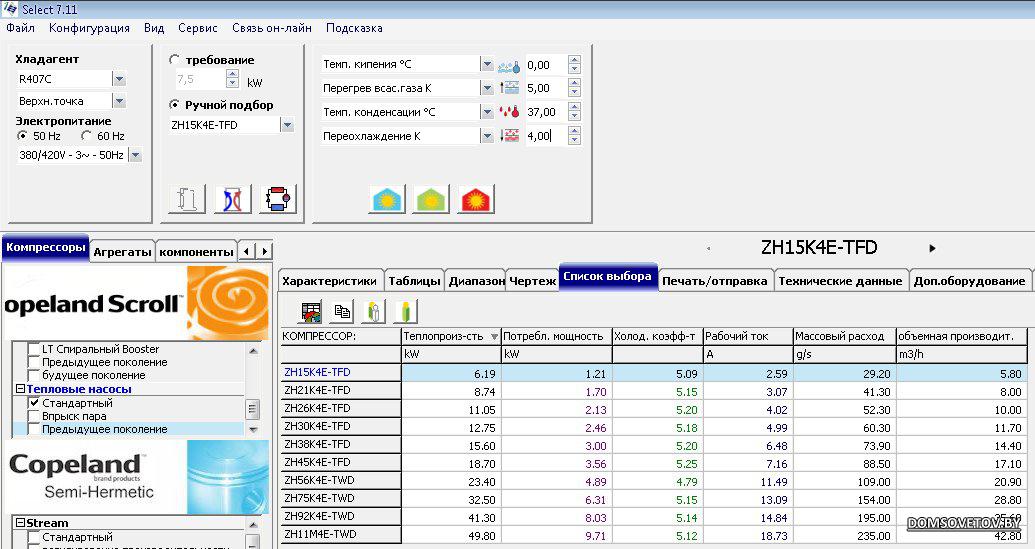Select the blue house preset icon
1035x549 pixels.
coord(387,199)
